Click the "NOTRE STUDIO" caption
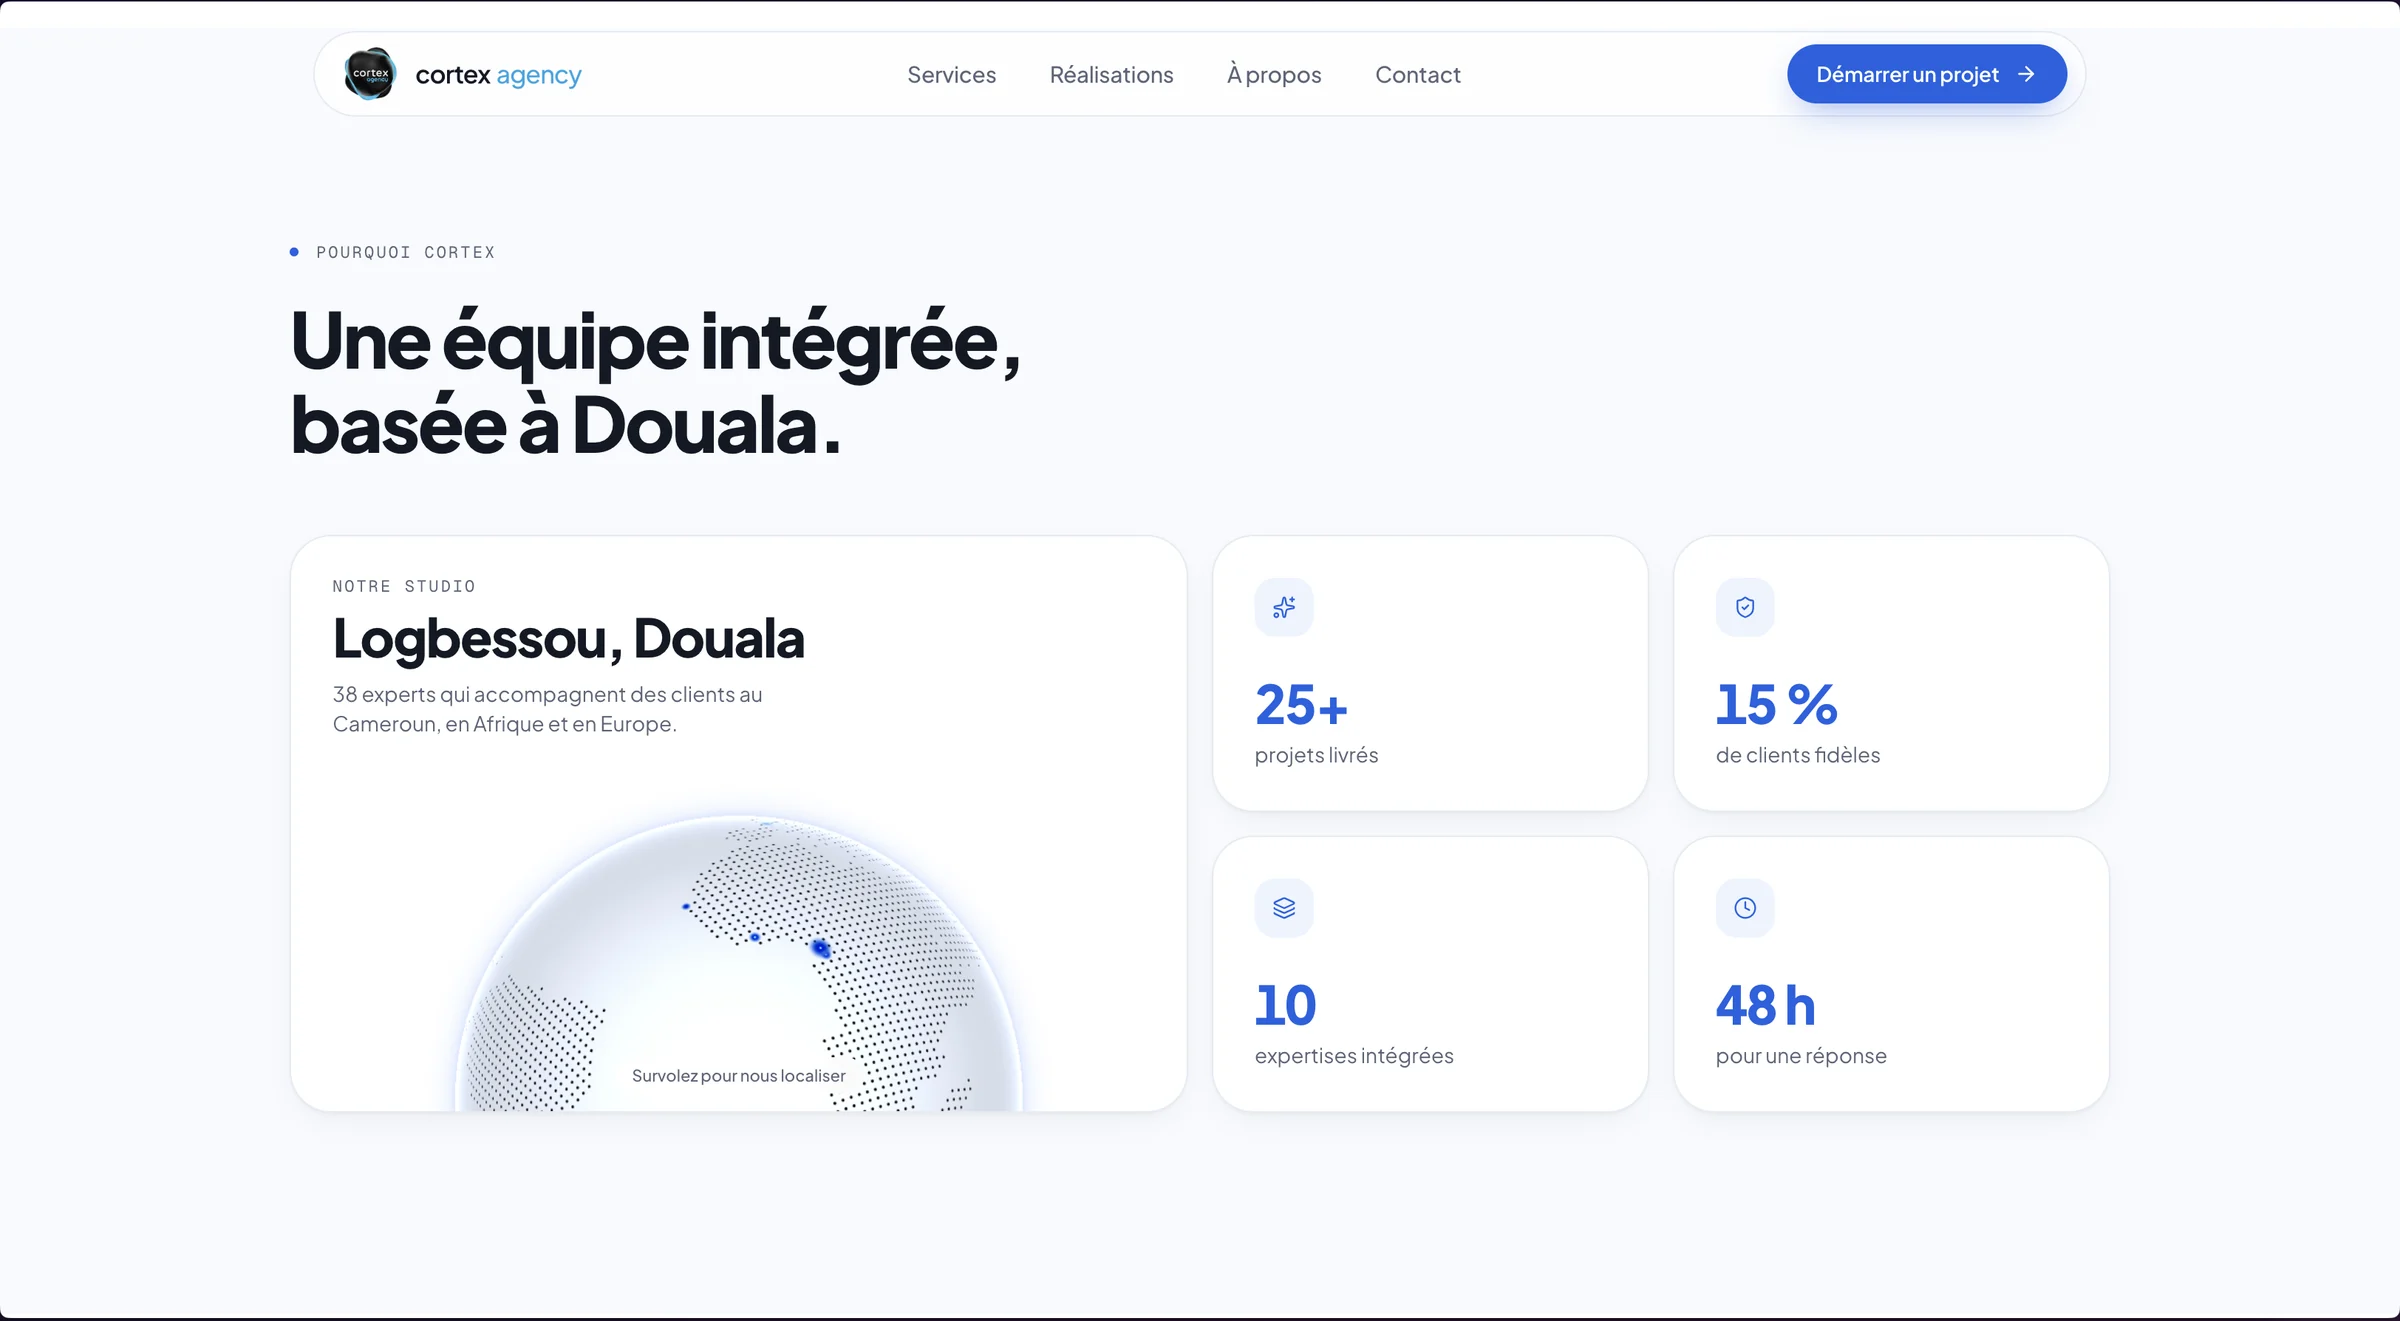This screenshot has width=2400, height=1321. tap(404, 586)
